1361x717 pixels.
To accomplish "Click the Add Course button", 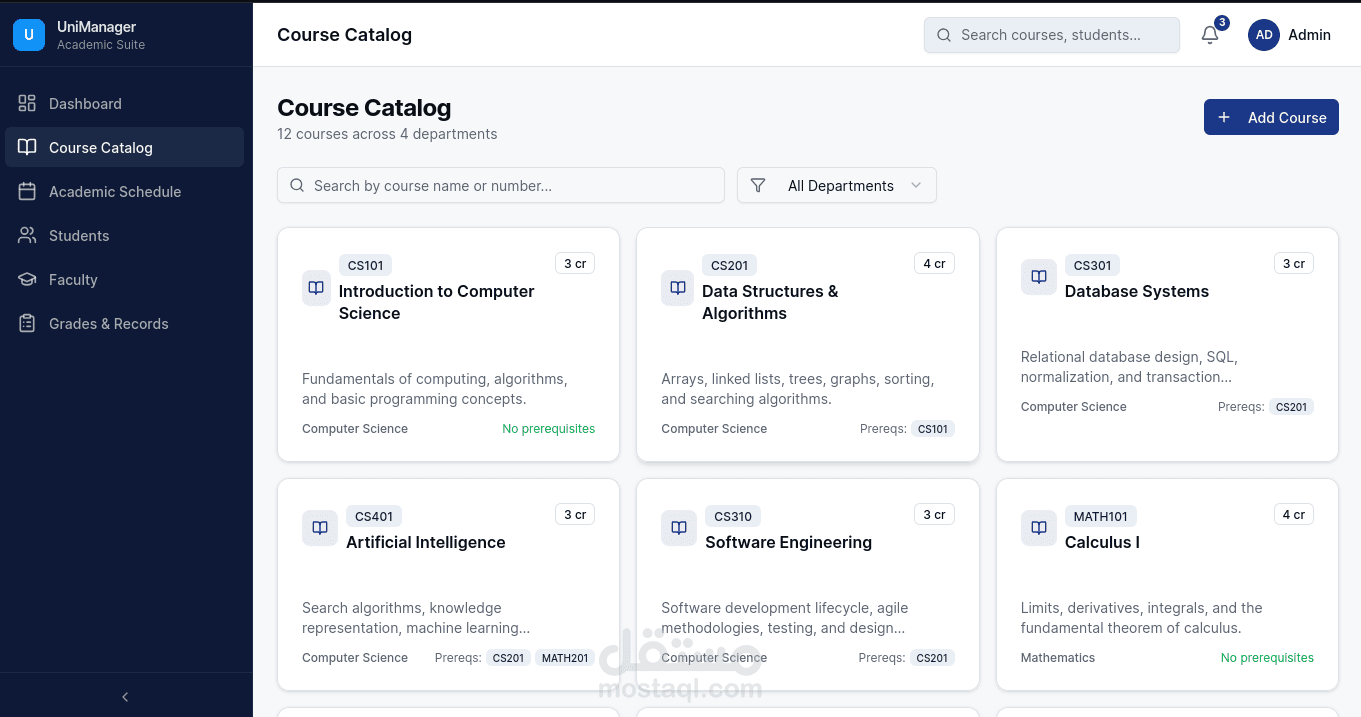I will click(1271, 117).
